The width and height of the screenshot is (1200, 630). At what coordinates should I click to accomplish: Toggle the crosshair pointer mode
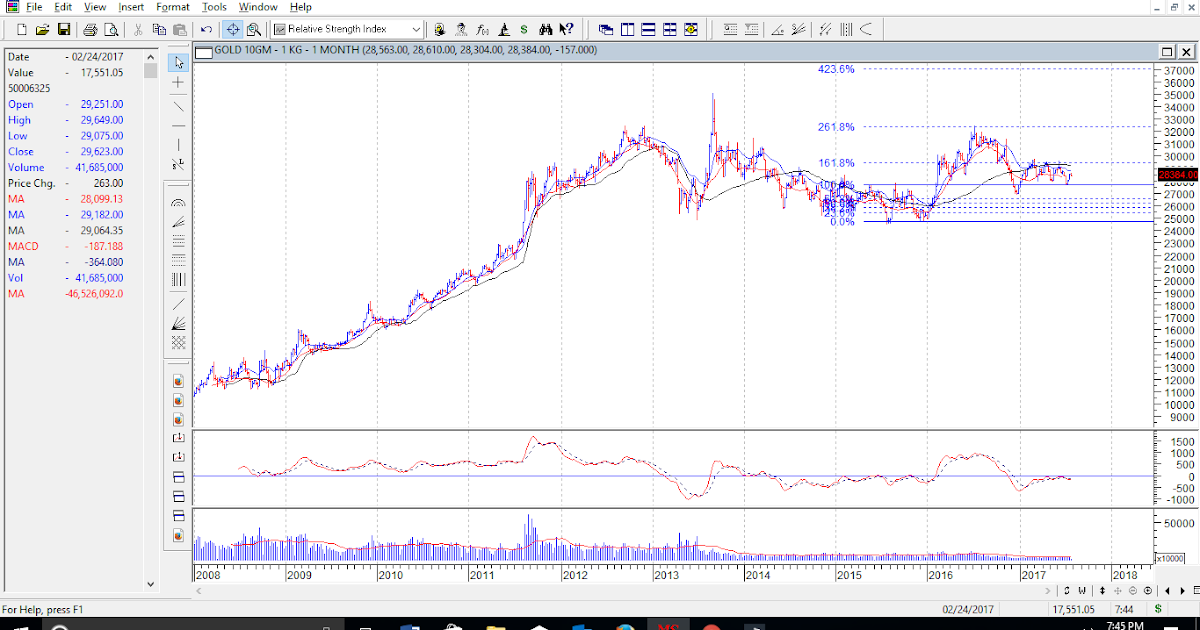(x=233, y=29)
